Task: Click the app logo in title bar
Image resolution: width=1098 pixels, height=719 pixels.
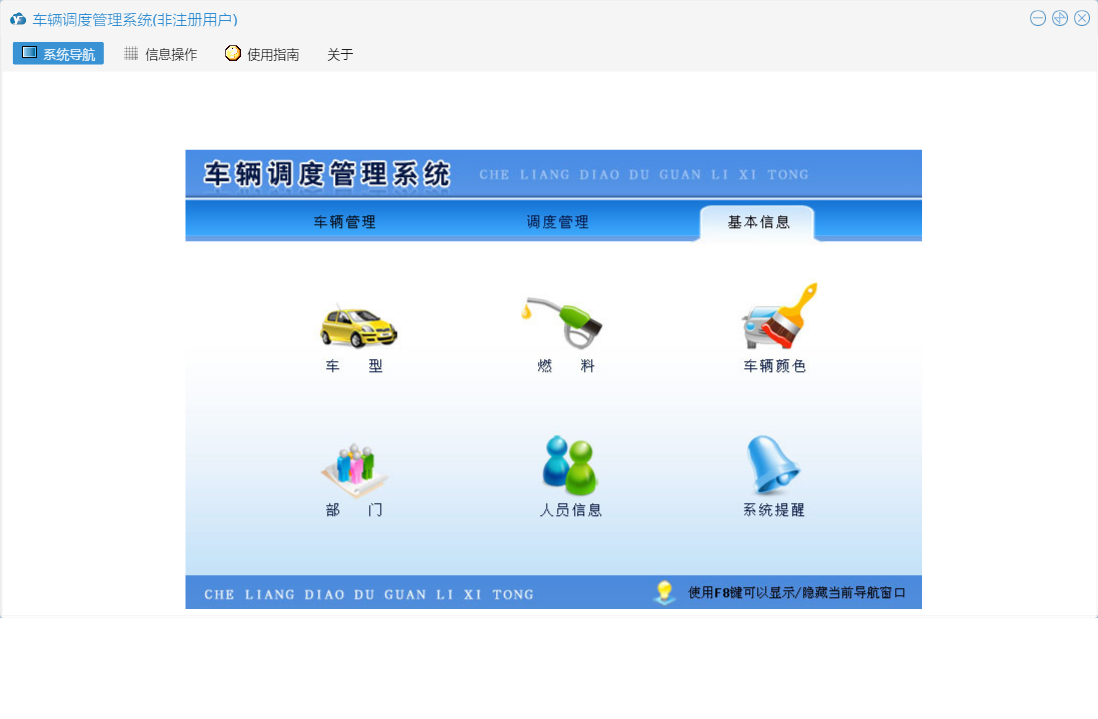Action: (18, 19)
